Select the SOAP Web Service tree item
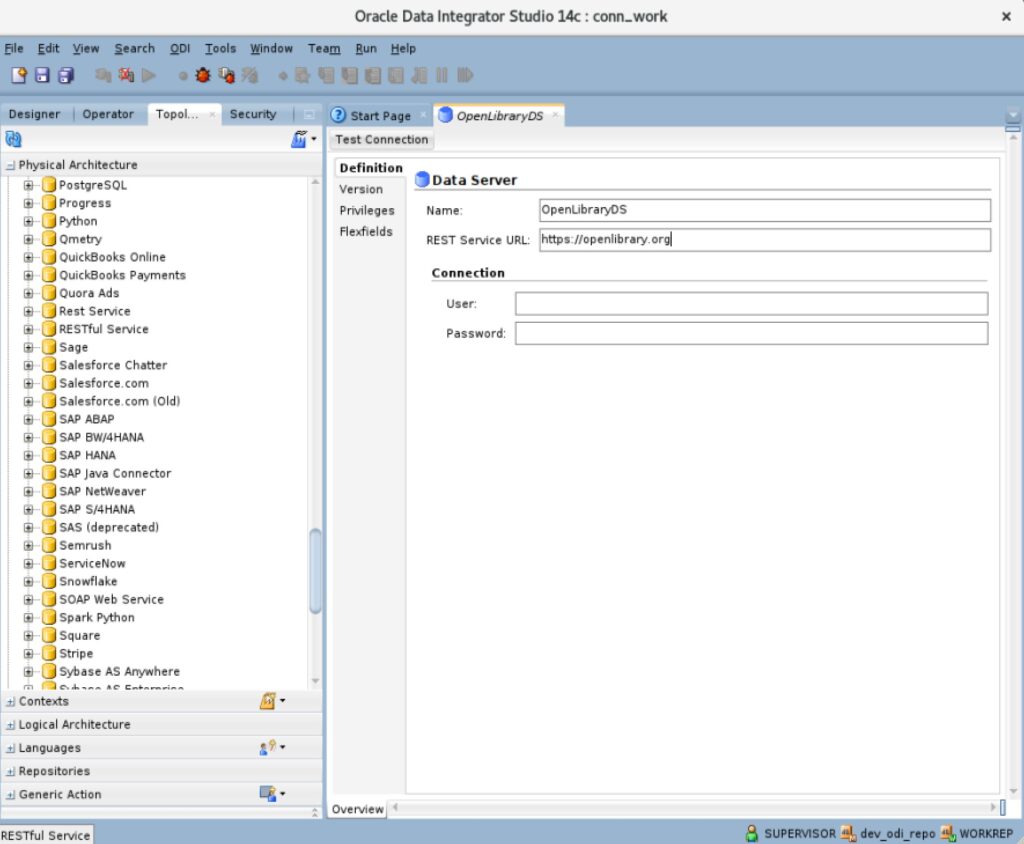The image size is (1024, 844). click(112, 599)
